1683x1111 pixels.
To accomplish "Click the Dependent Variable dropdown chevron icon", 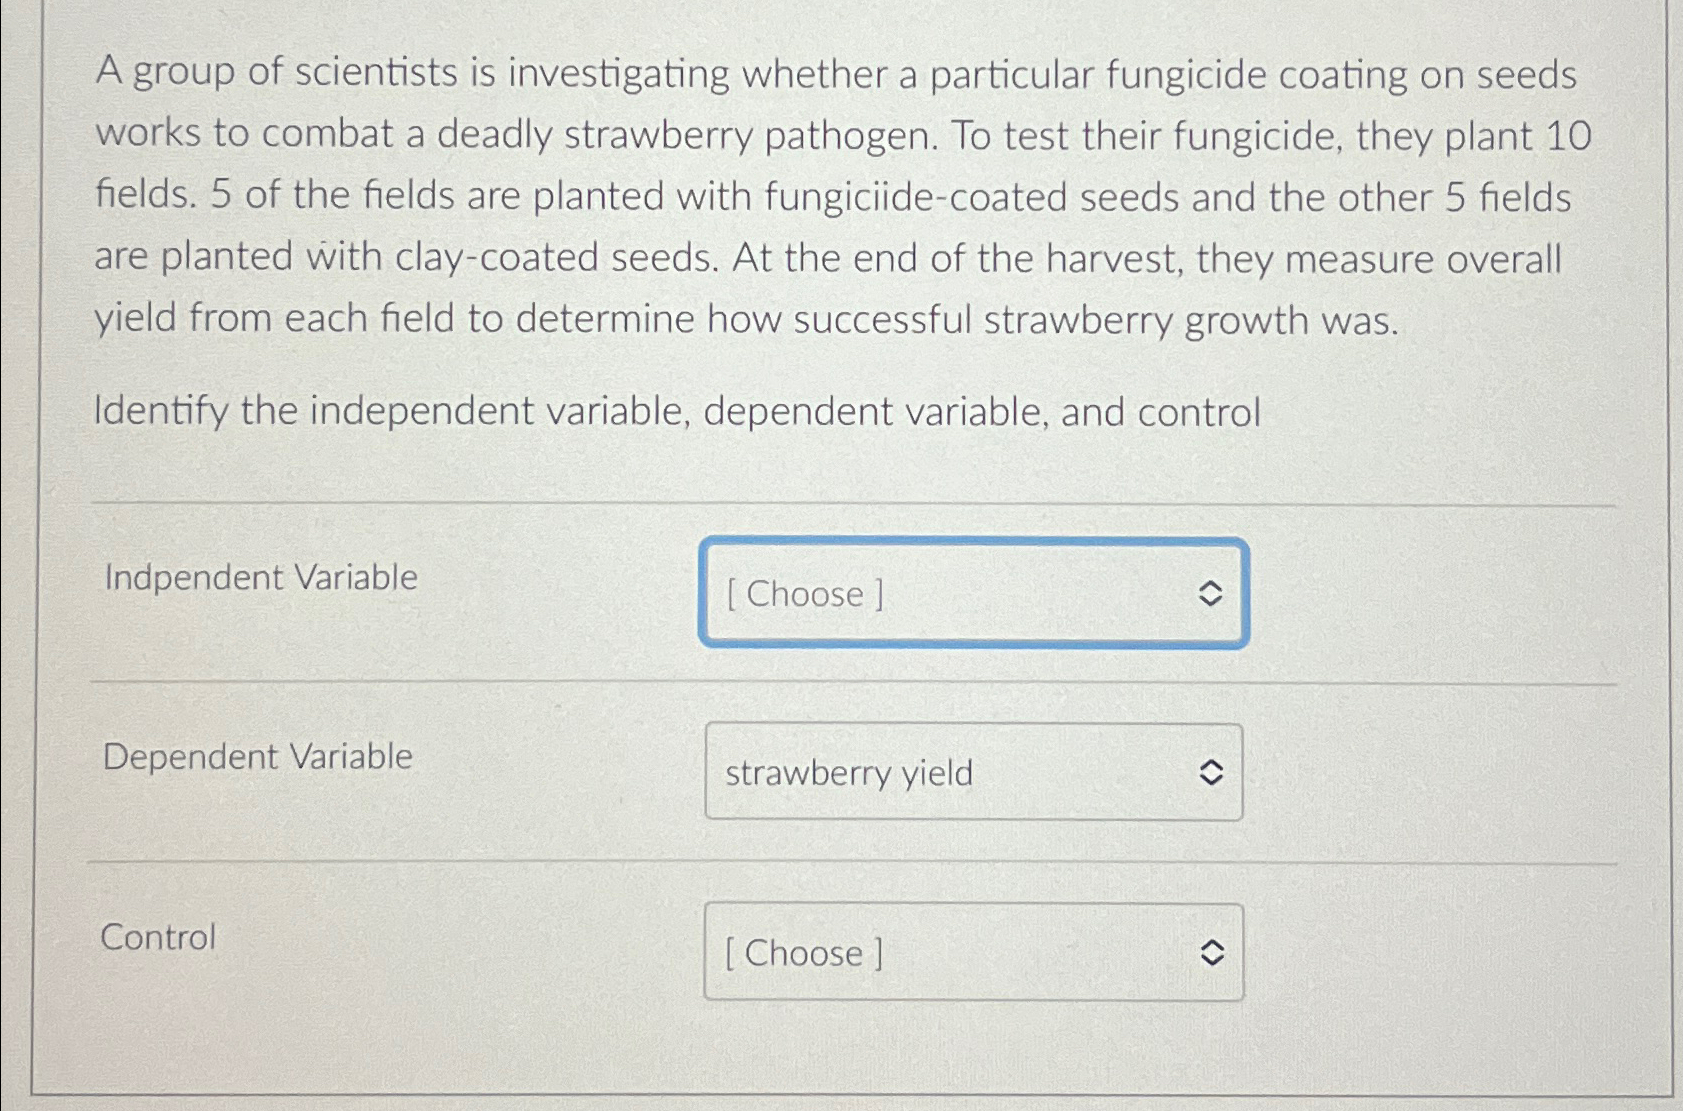I will coord(1213,773).
